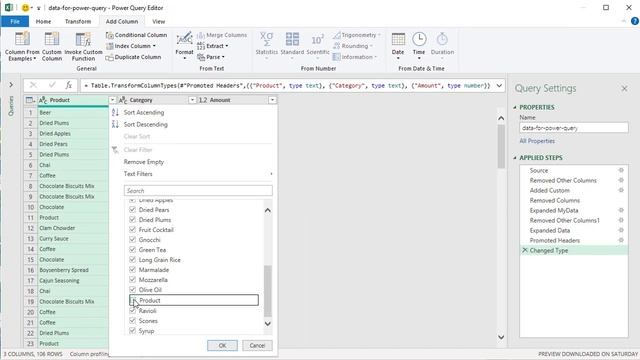Toggle the Marmalade checkbox
640x360 pixels.
[x=132, y=270]
